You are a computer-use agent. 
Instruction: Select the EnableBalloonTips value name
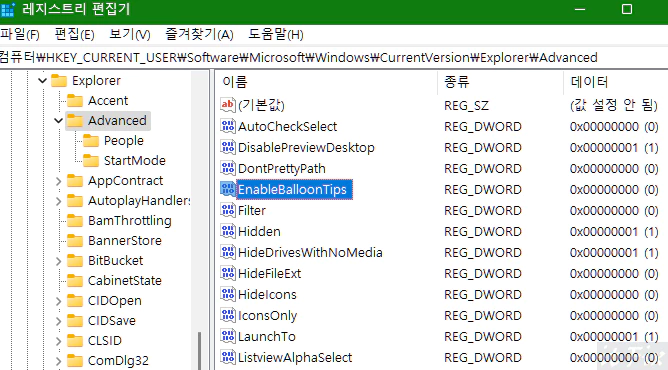pos(294,189)
